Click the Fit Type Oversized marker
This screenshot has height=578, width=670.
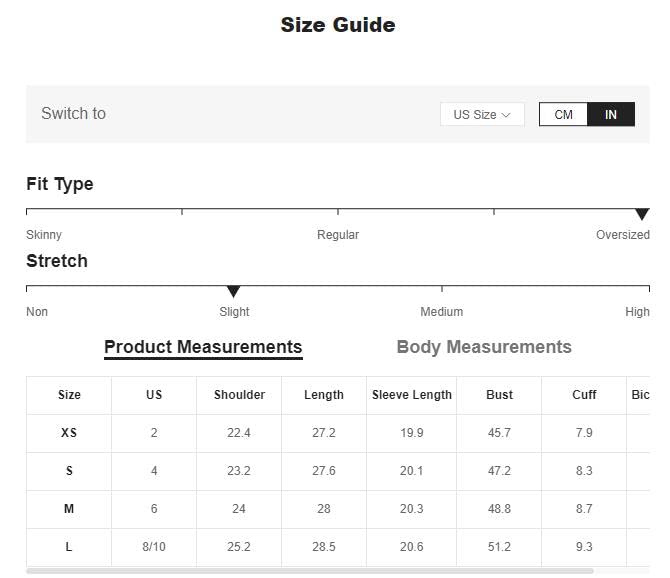[642, 214]
